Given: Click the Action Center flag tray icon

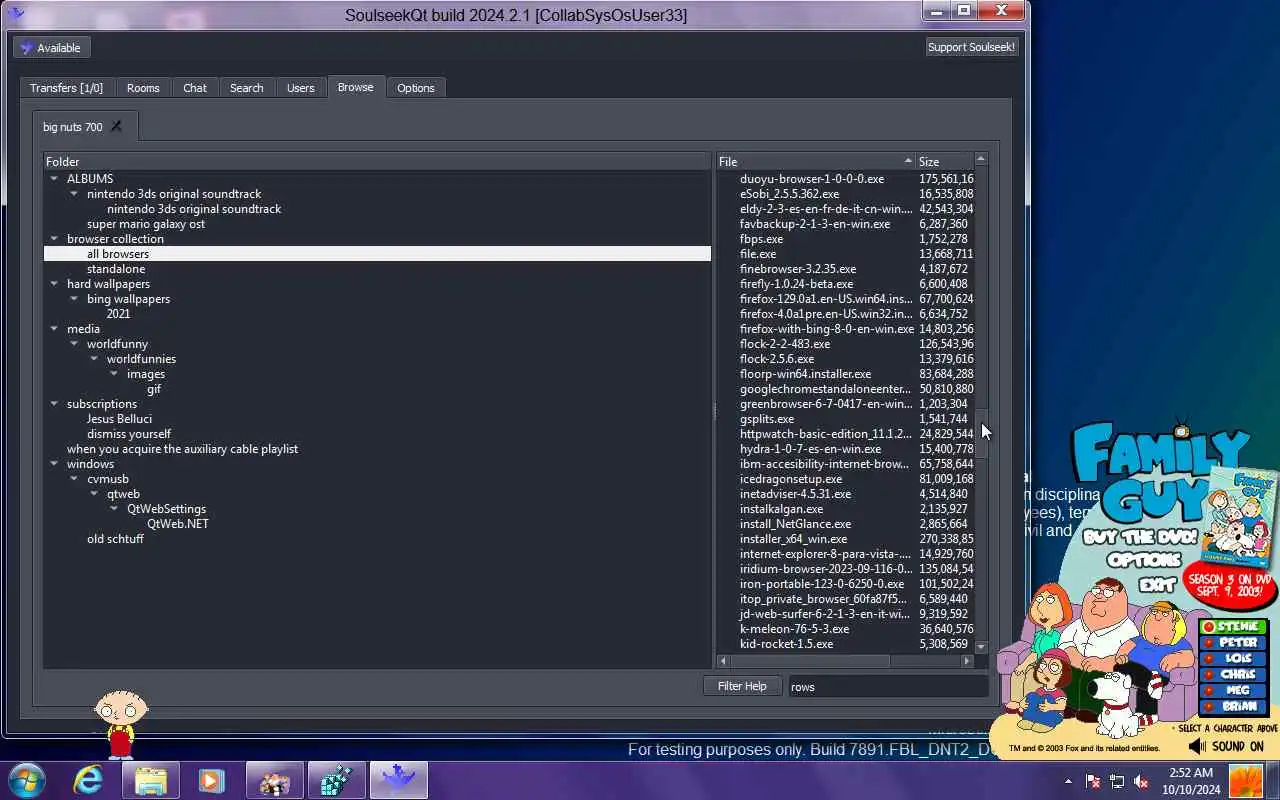Looking at the screenshot, I should (x=1093, y=781).
